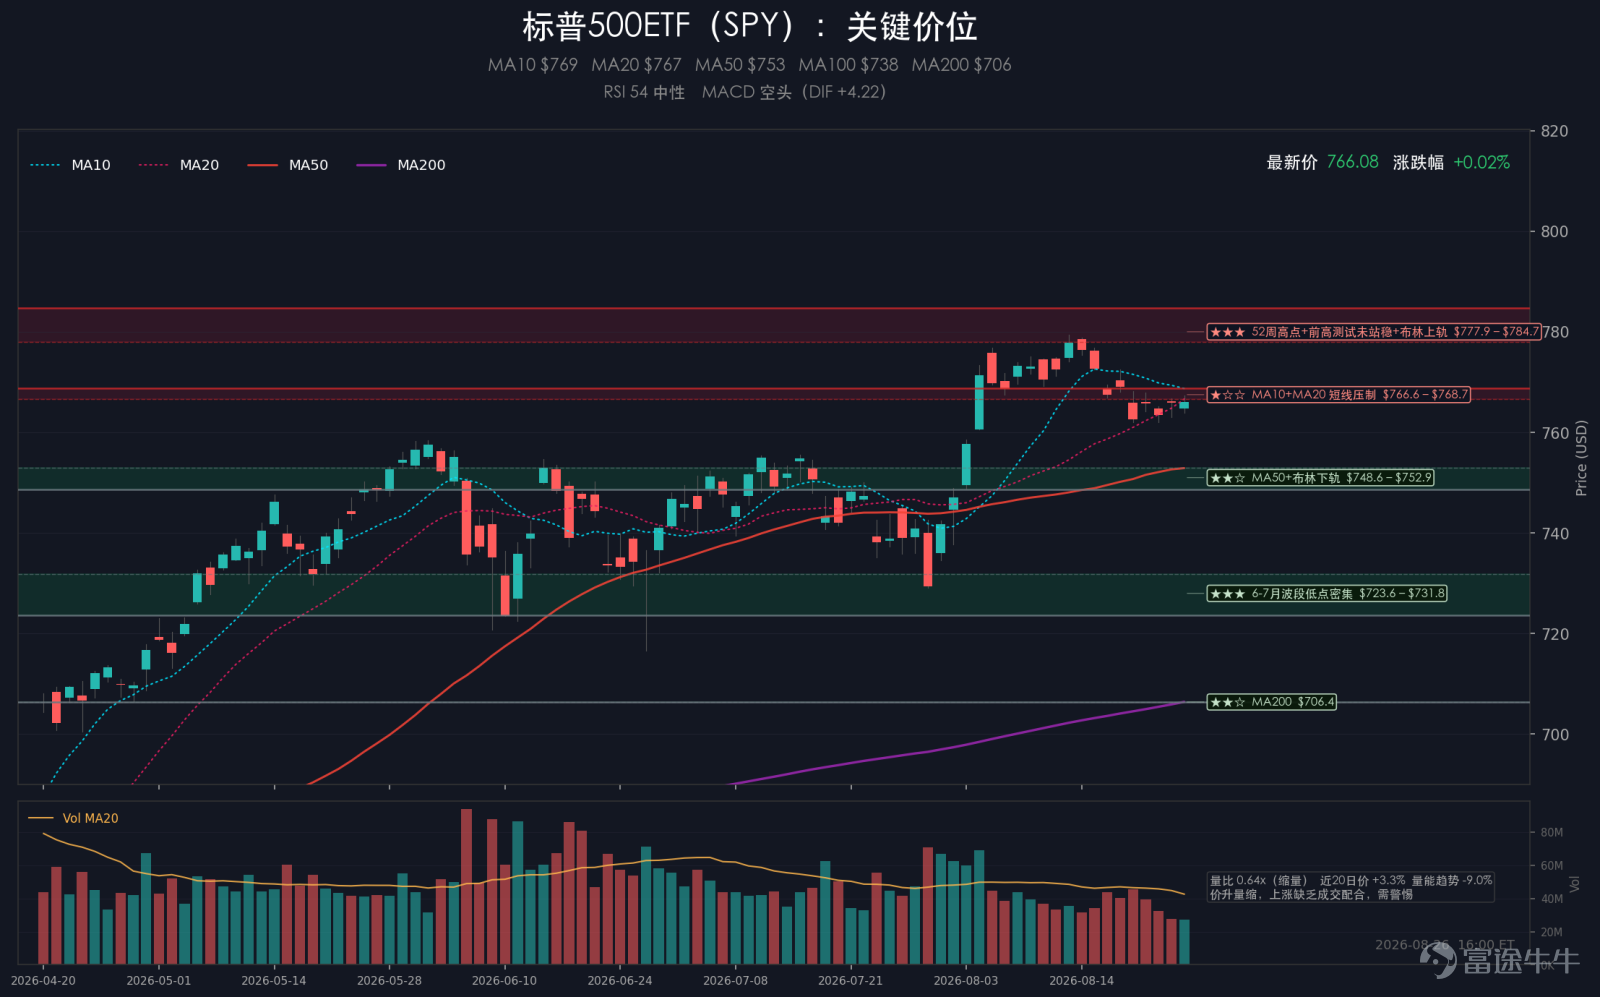Screen dimensions: 1600x997
Task: Click the 2026-05-14 date label
Action: point(274,981)
